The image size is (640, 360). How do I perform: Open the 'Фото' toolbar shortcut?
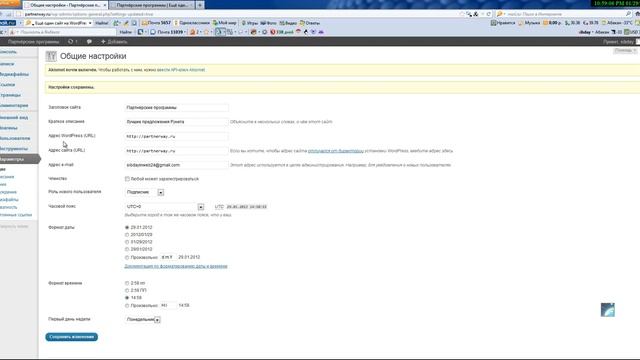(x=268, y=23)
